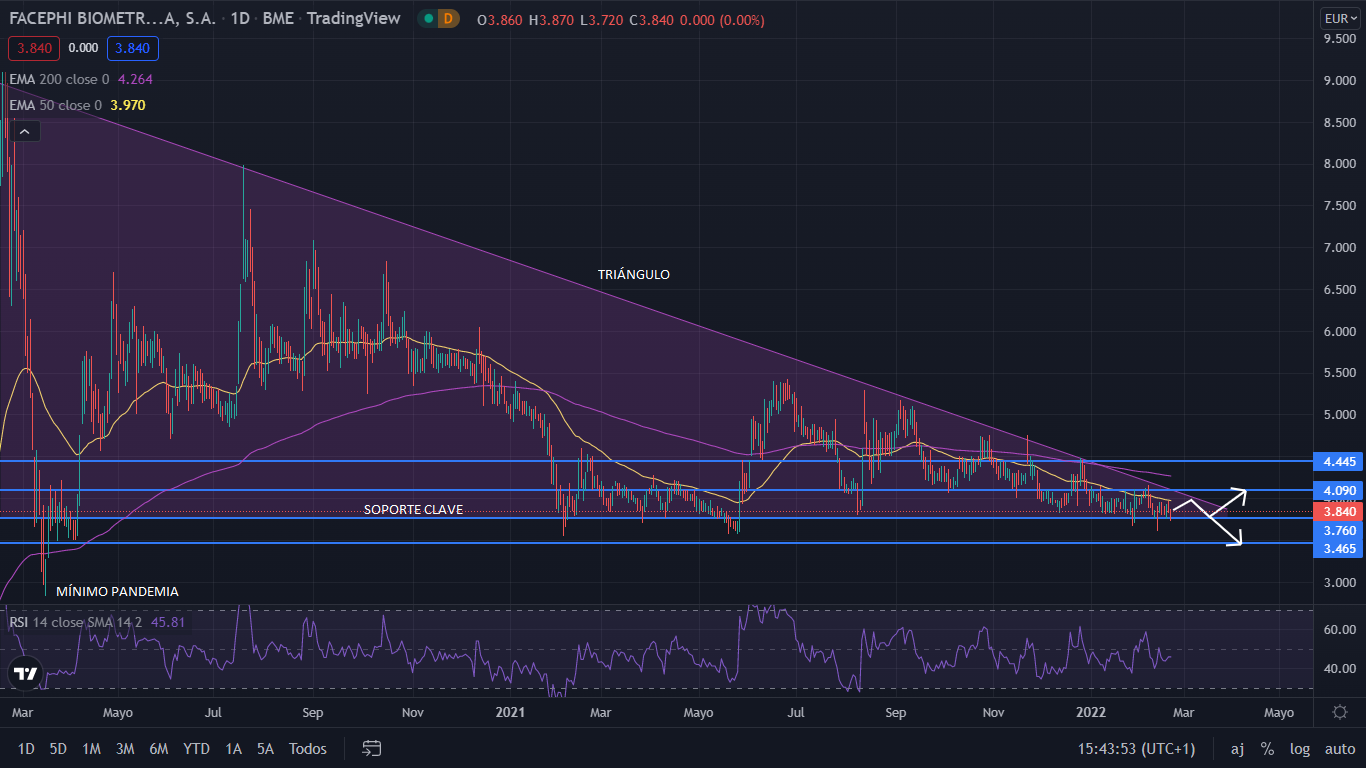Click the red sell price 3.840 box
Viewport: 1366px width, 768px height.
tap(33, 47)
